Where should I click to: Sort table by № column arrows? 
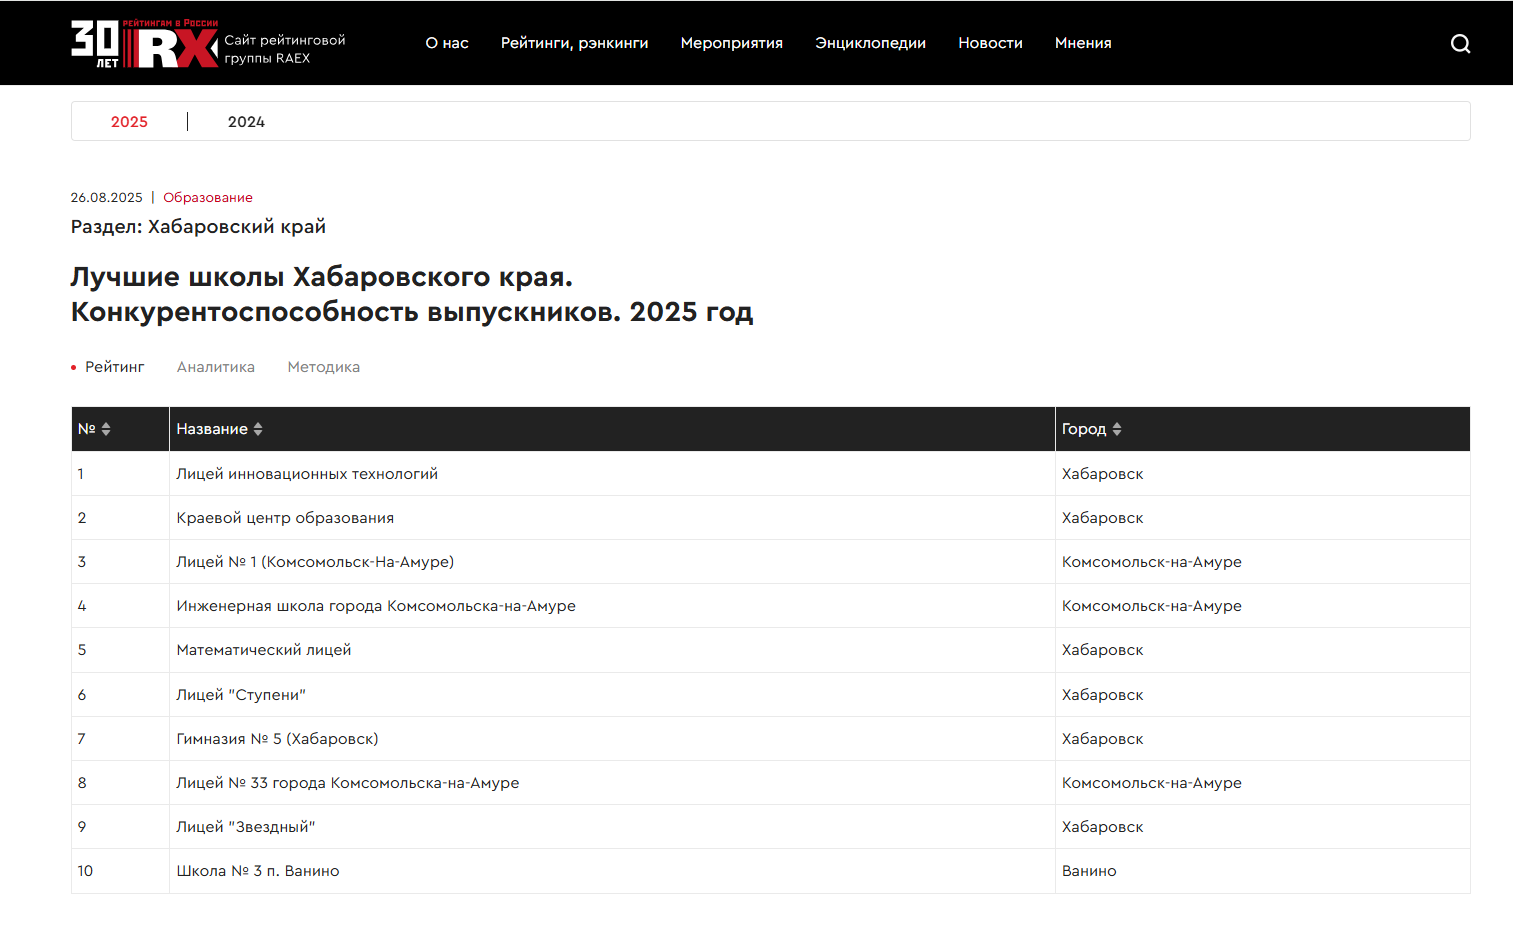106,429
